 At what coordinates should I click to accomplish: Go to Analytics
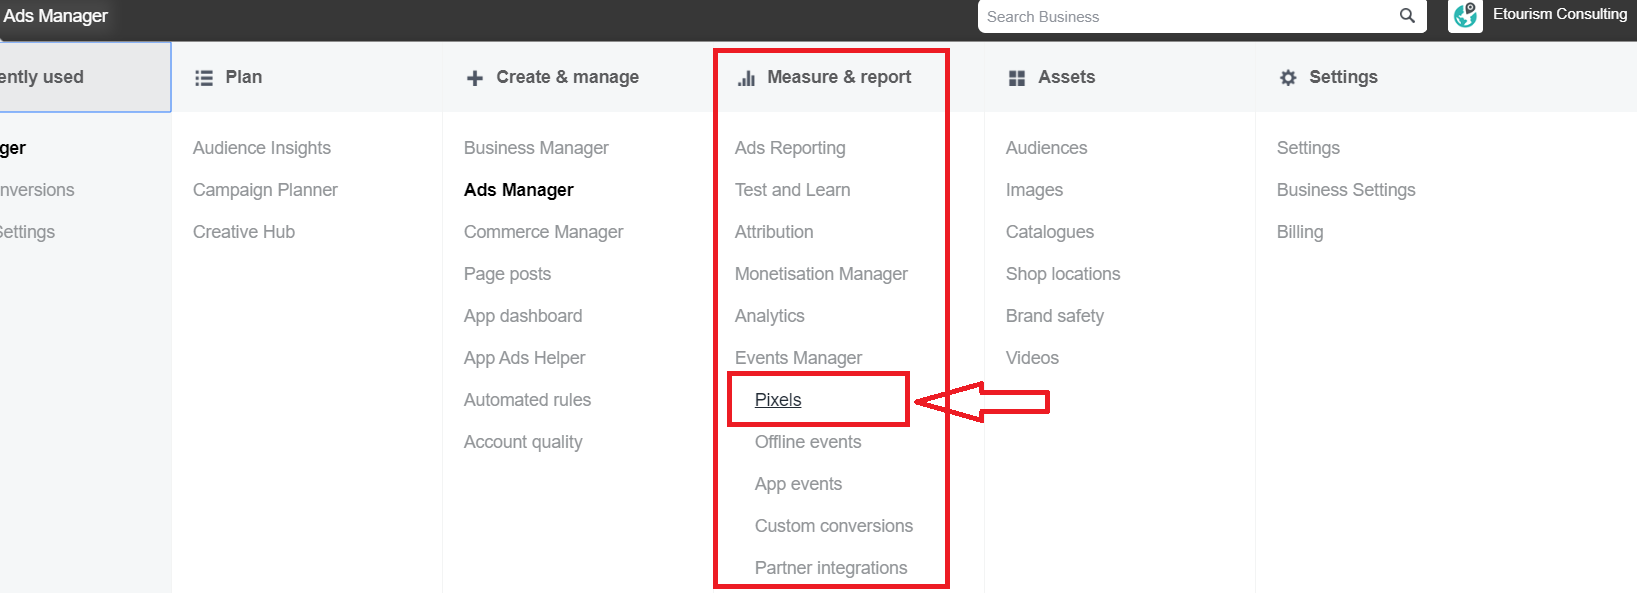pos(769,316)
